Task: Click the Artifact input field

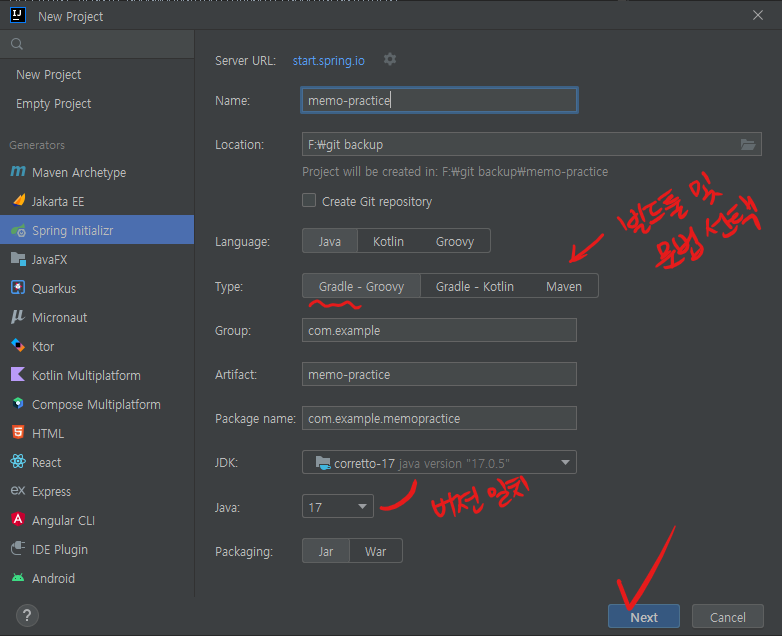Action: [439, 374]
